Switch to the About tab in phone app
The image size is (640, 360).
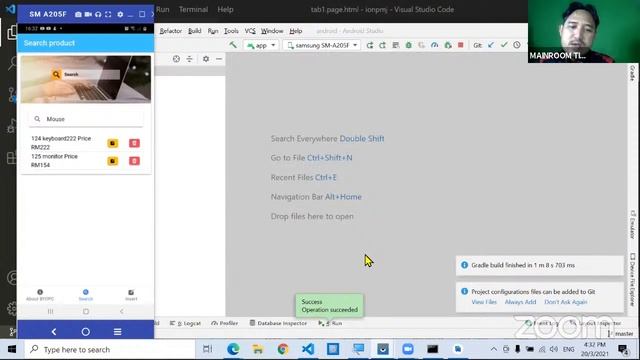click(40, 295)
